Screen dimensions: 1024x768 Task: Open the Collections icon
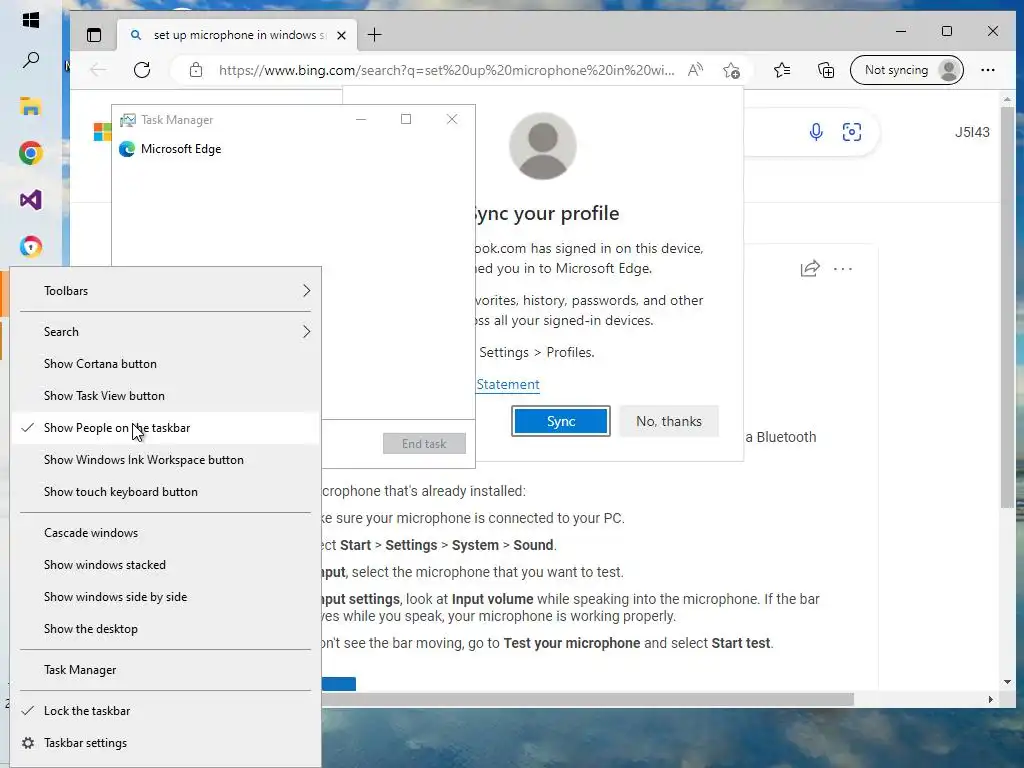point(826,70)
